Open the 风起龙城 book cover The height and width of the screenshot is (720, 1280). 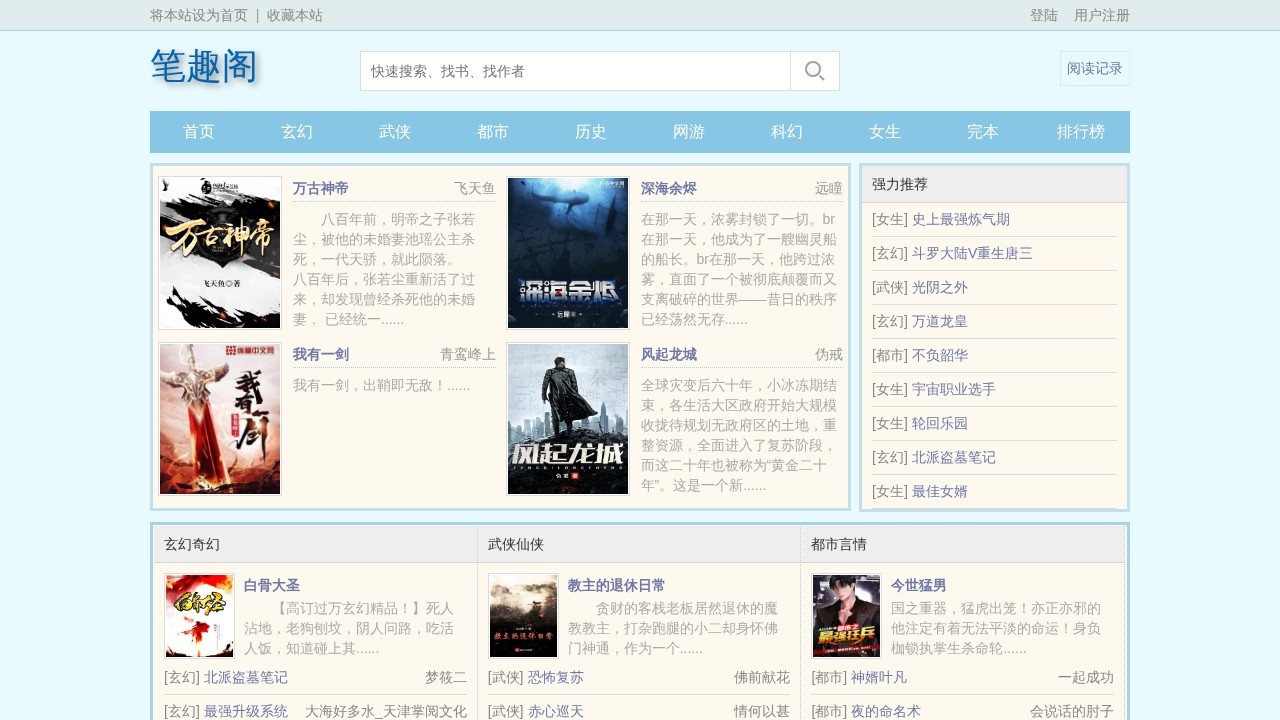568,419
